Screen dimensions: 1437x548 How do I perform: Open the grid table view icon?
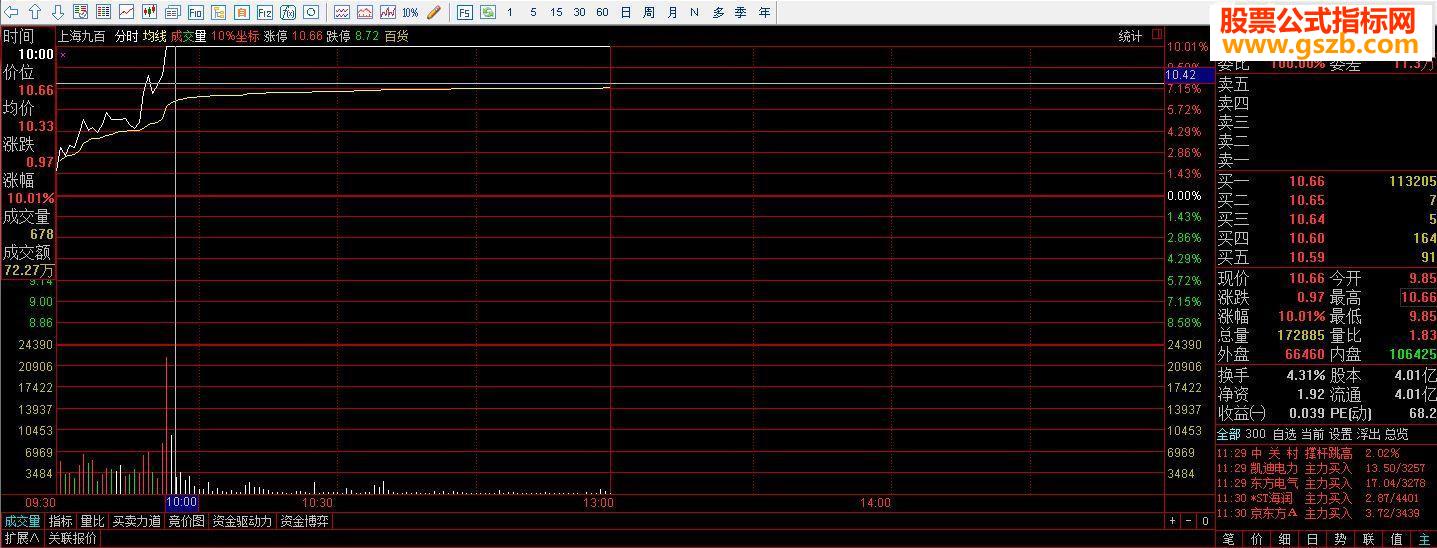click(x=103, y=12)
